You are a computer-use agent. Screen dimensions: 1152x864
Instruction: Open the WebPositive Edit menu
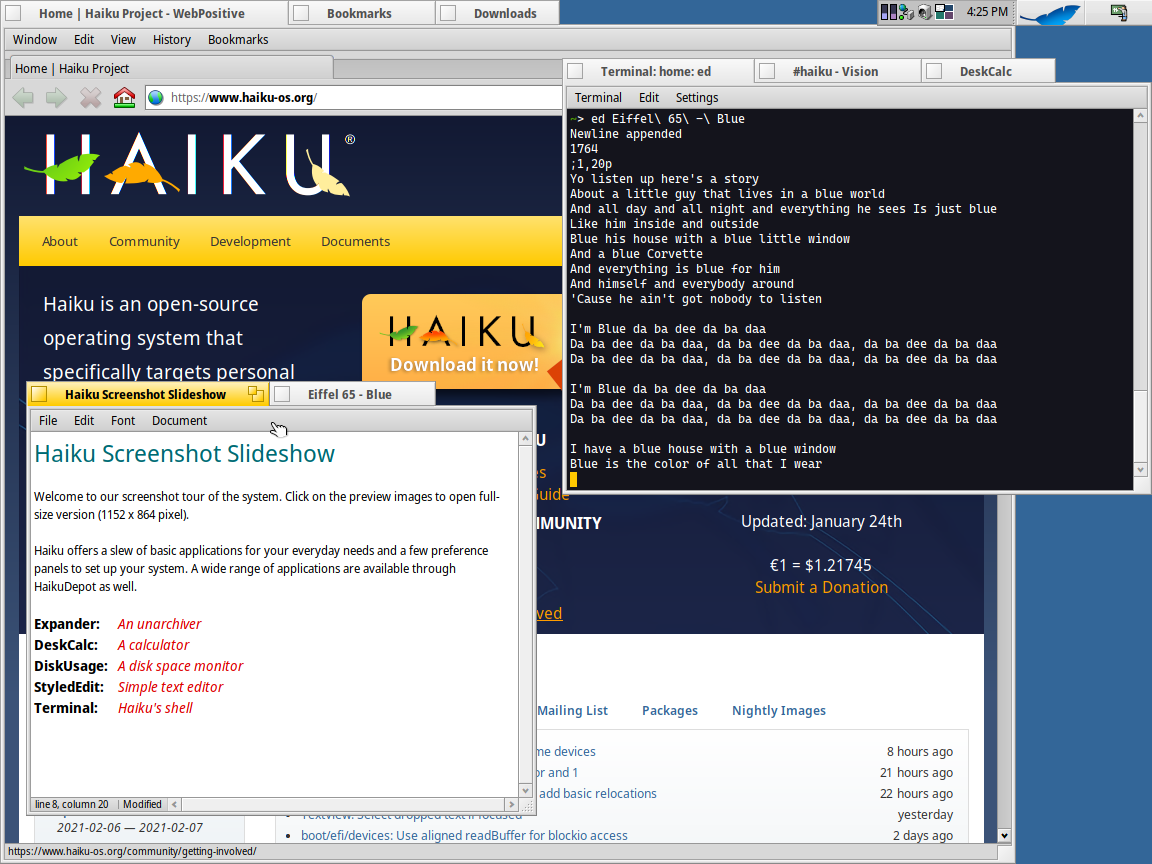pyautogui.click(x=84, y=40)
